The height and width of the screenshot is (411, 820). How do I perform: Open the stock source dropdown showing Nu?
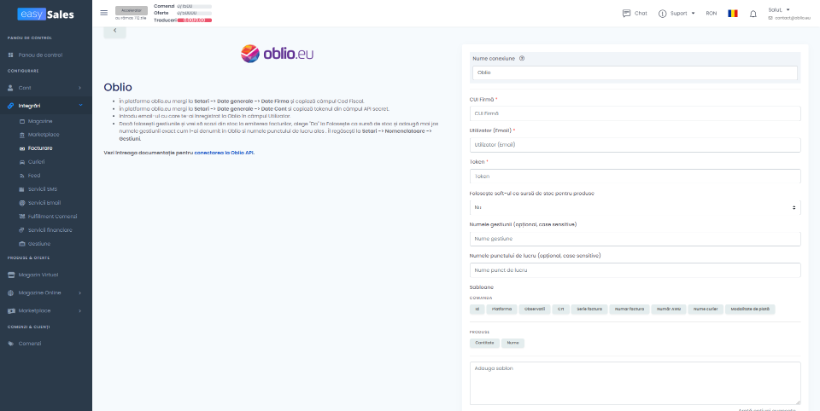click(x=635, y=208)
